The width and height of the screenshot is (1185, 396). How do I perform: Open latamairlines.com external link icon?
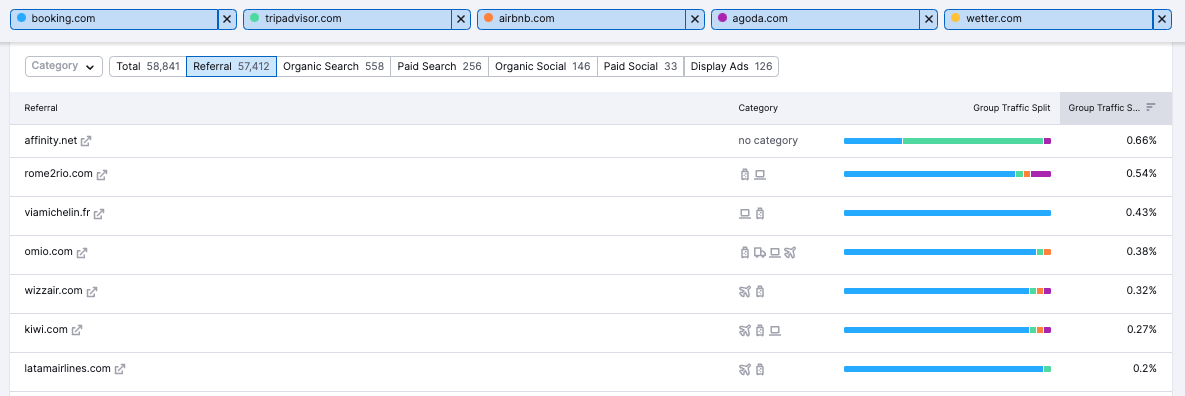[x=119, y=370]
